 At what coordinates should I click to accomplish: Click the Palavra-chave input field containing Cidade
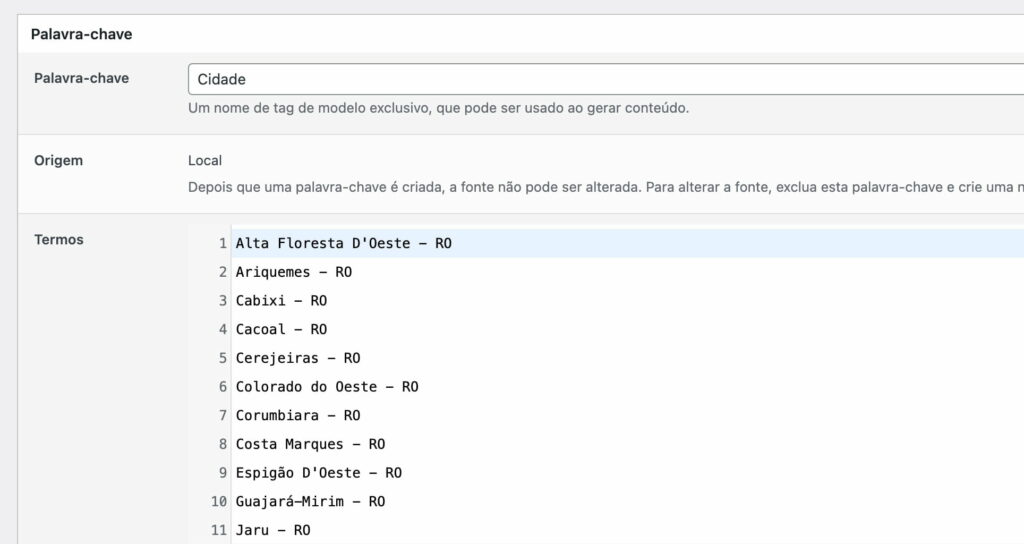(606, 79)
